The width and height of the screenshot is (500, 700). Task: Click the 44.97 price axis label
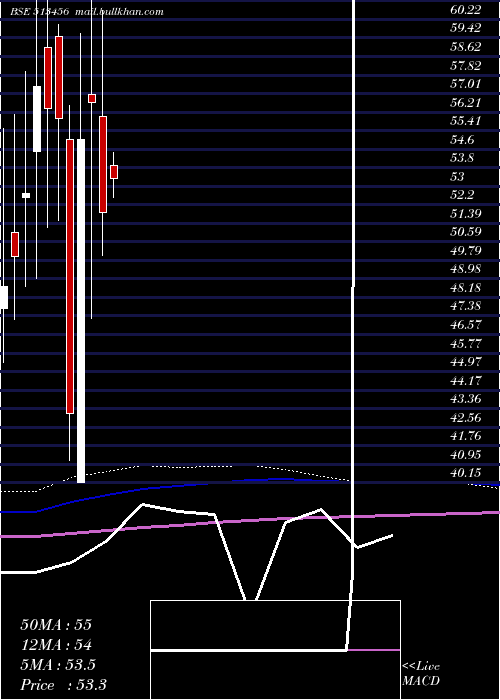click(466, 362)
